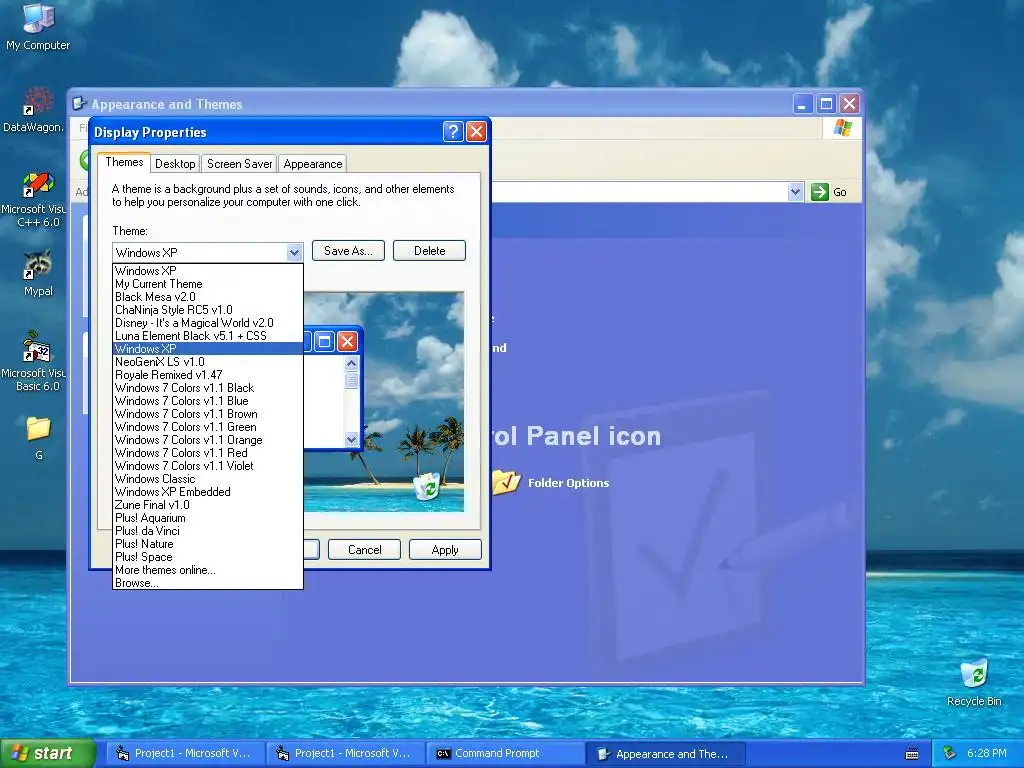Switch to the Desktop tab
The image size is (1024, 768).
(x=175, y=164)
